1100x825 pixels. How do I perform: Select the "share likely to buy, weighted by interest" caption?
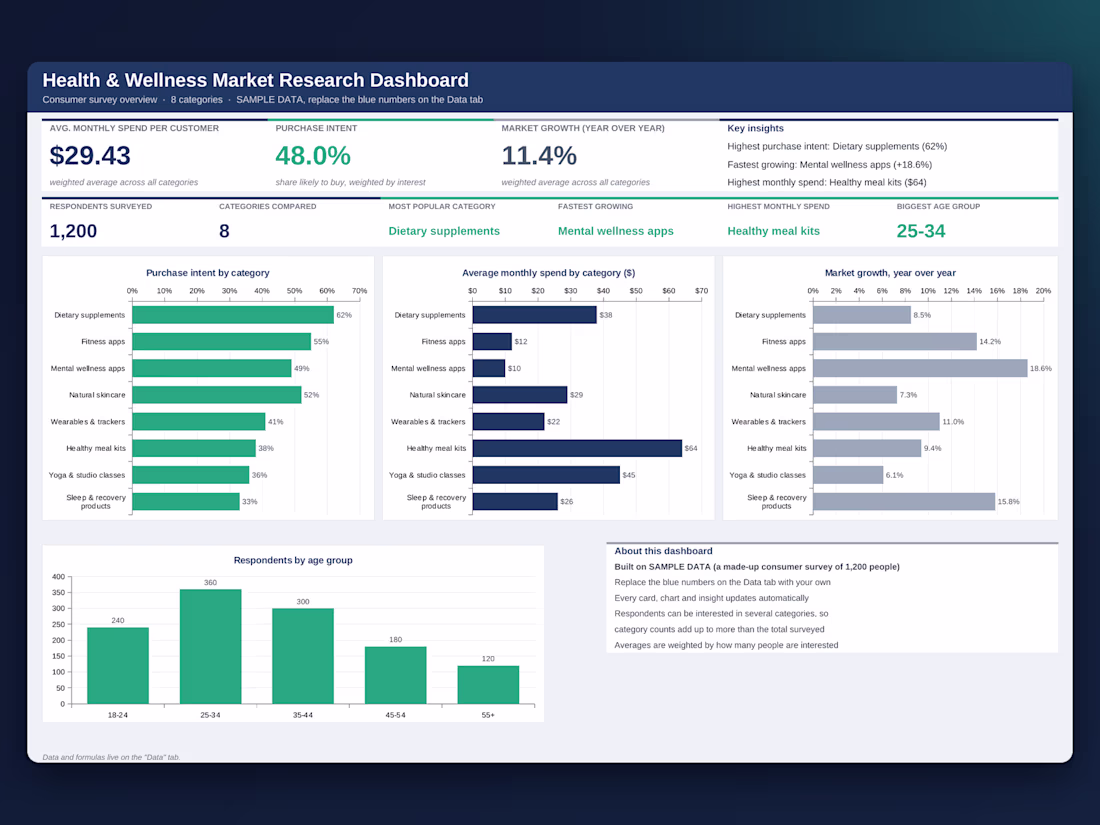point(350,182)
